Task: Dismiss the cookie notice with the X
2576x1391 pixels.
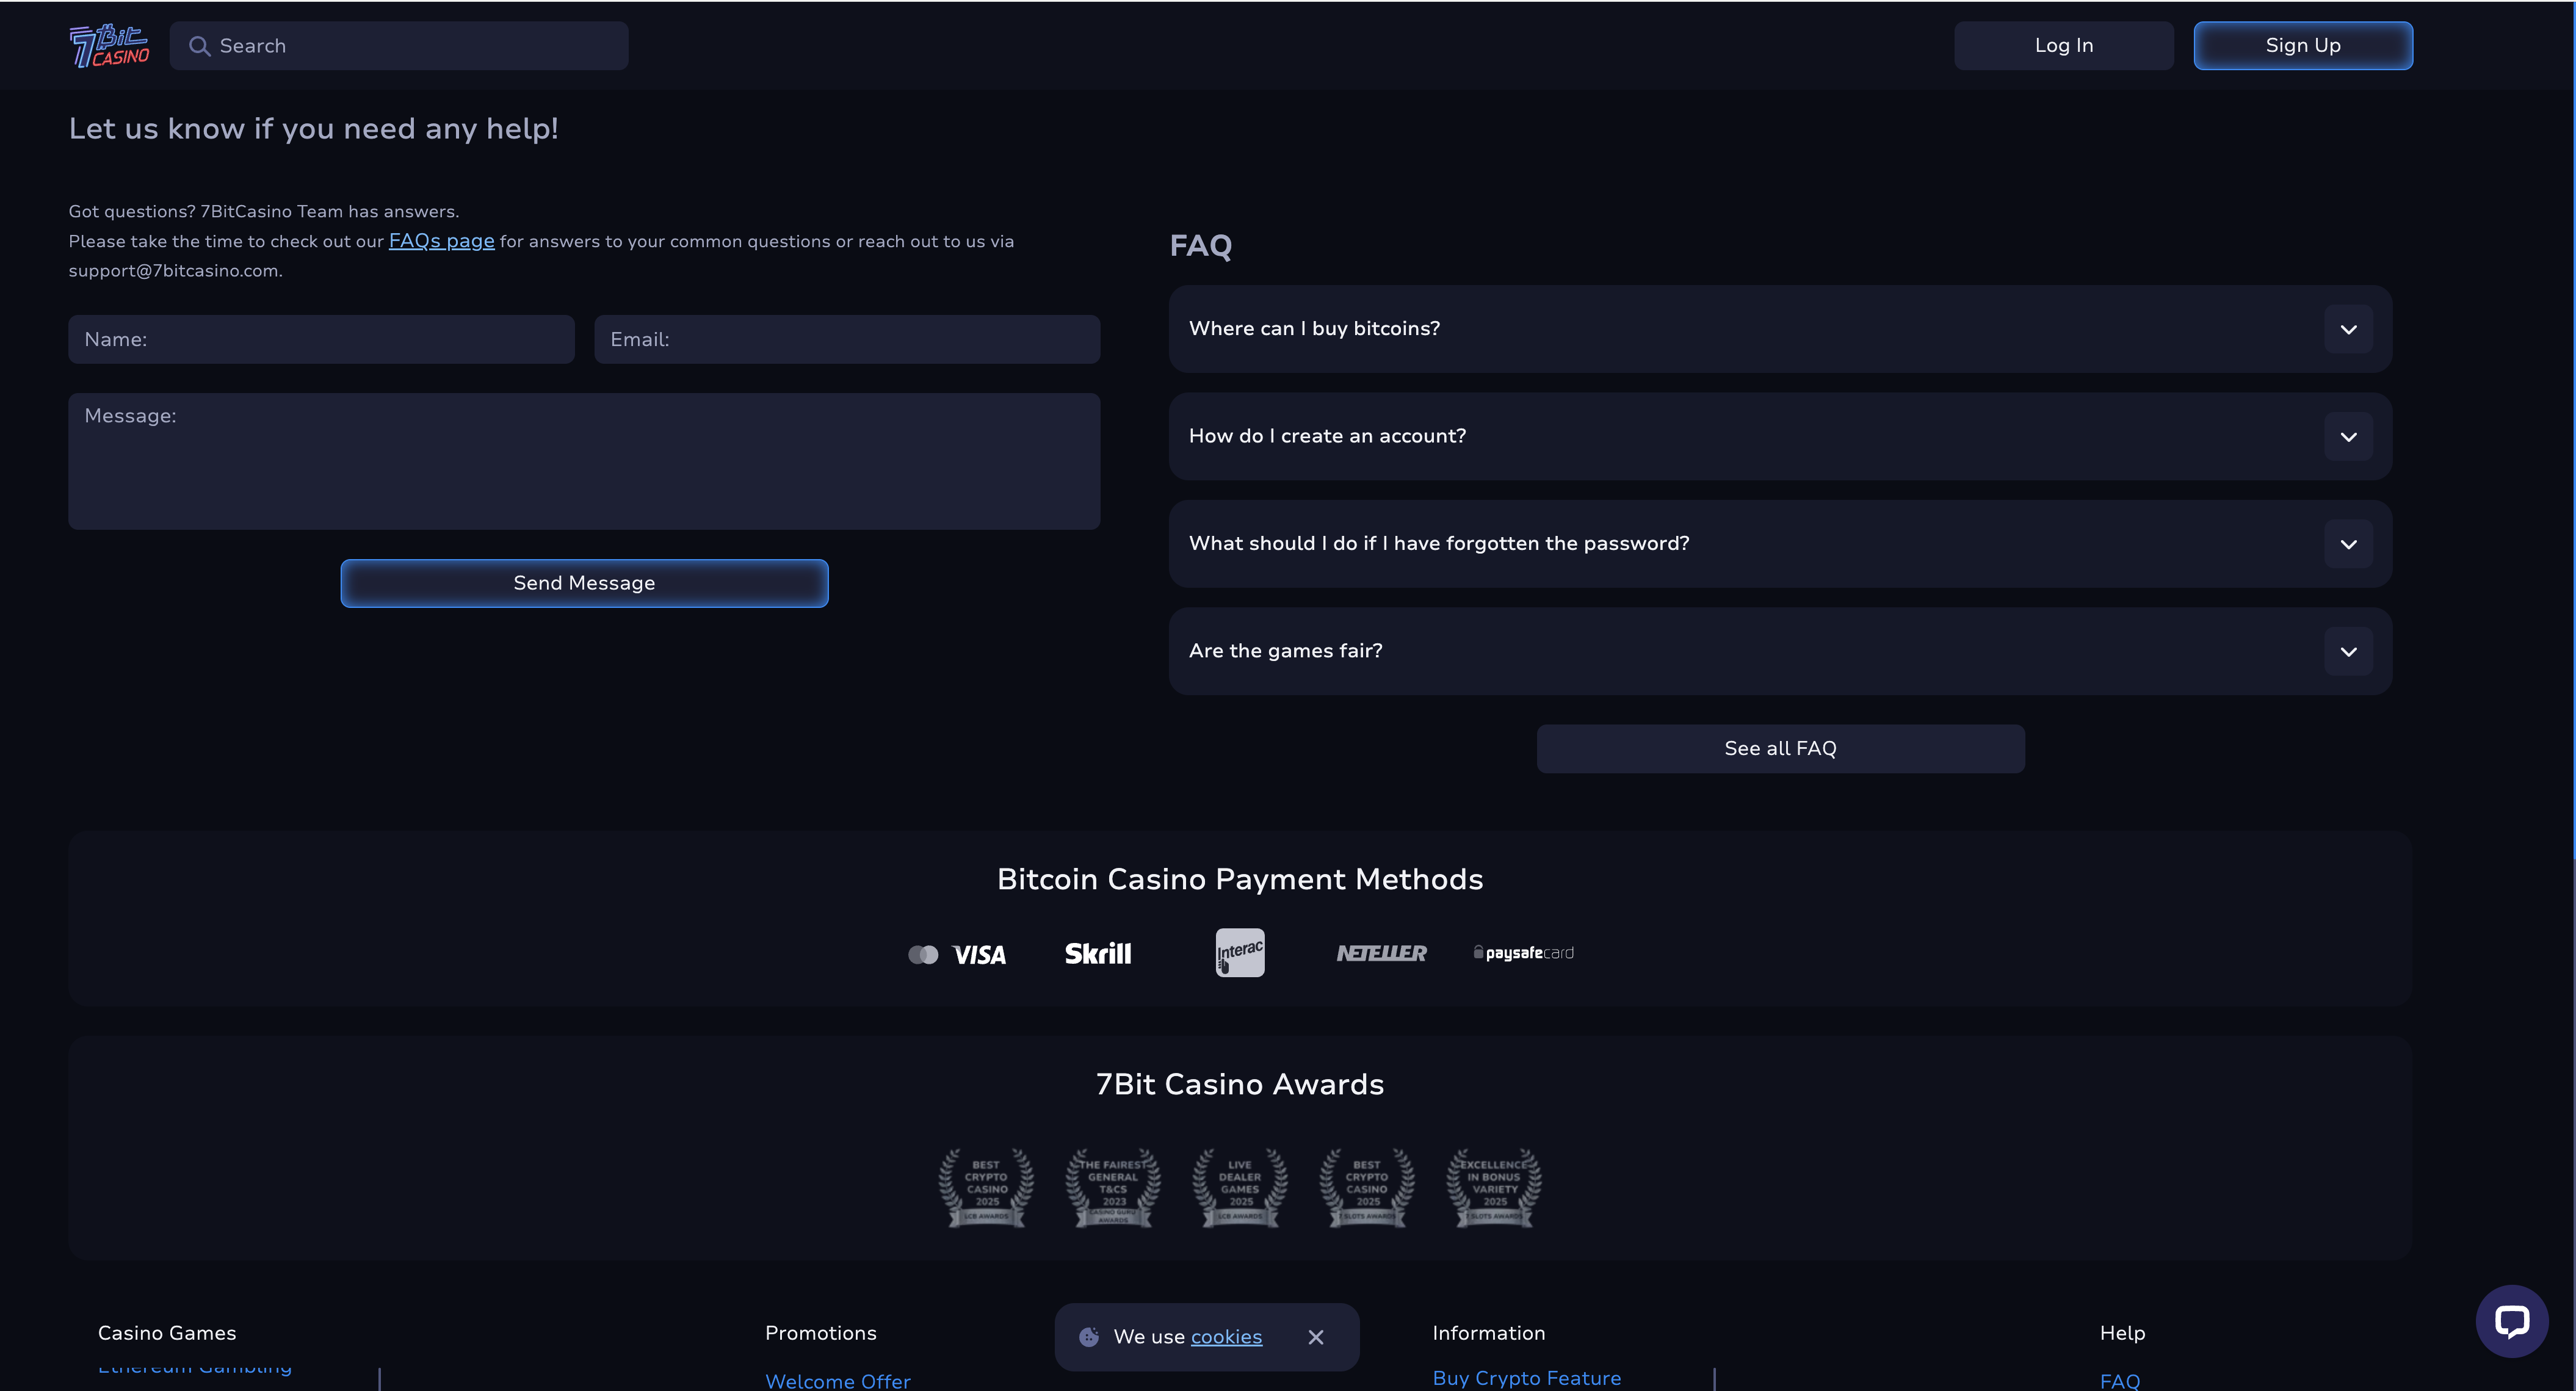Action: [1316, 1337]
